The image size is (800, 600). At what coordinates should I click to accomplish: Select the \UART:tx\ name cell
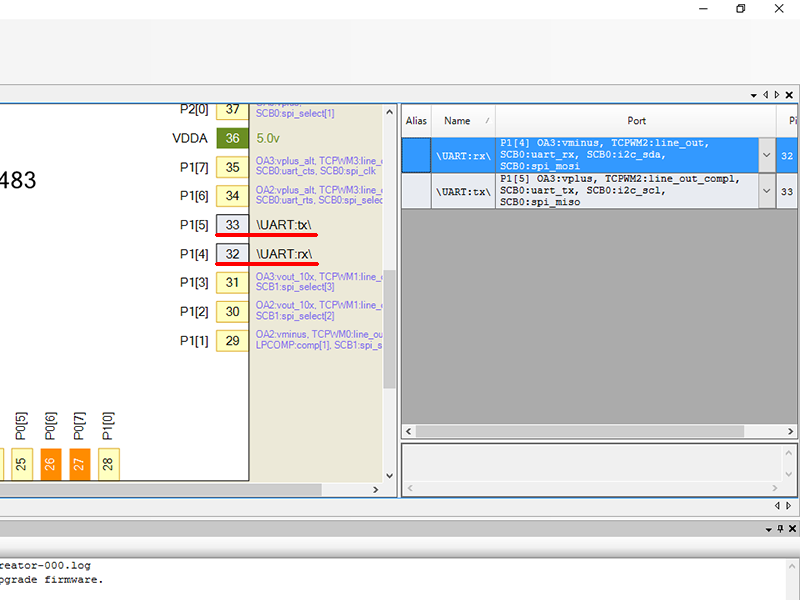click(463, 191)
